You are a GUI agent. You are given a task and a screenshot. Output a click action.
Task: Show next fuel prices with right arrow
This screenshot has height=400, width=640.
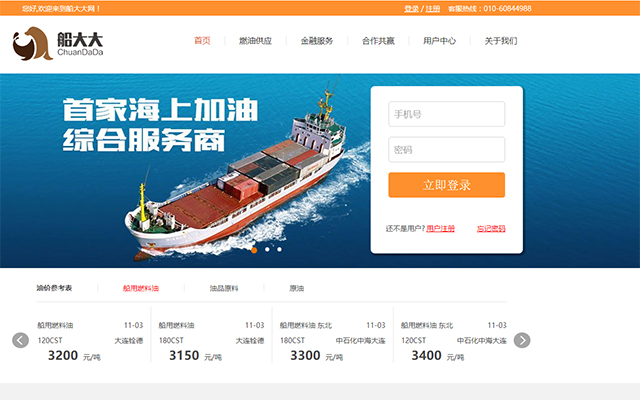click(522, 340)
